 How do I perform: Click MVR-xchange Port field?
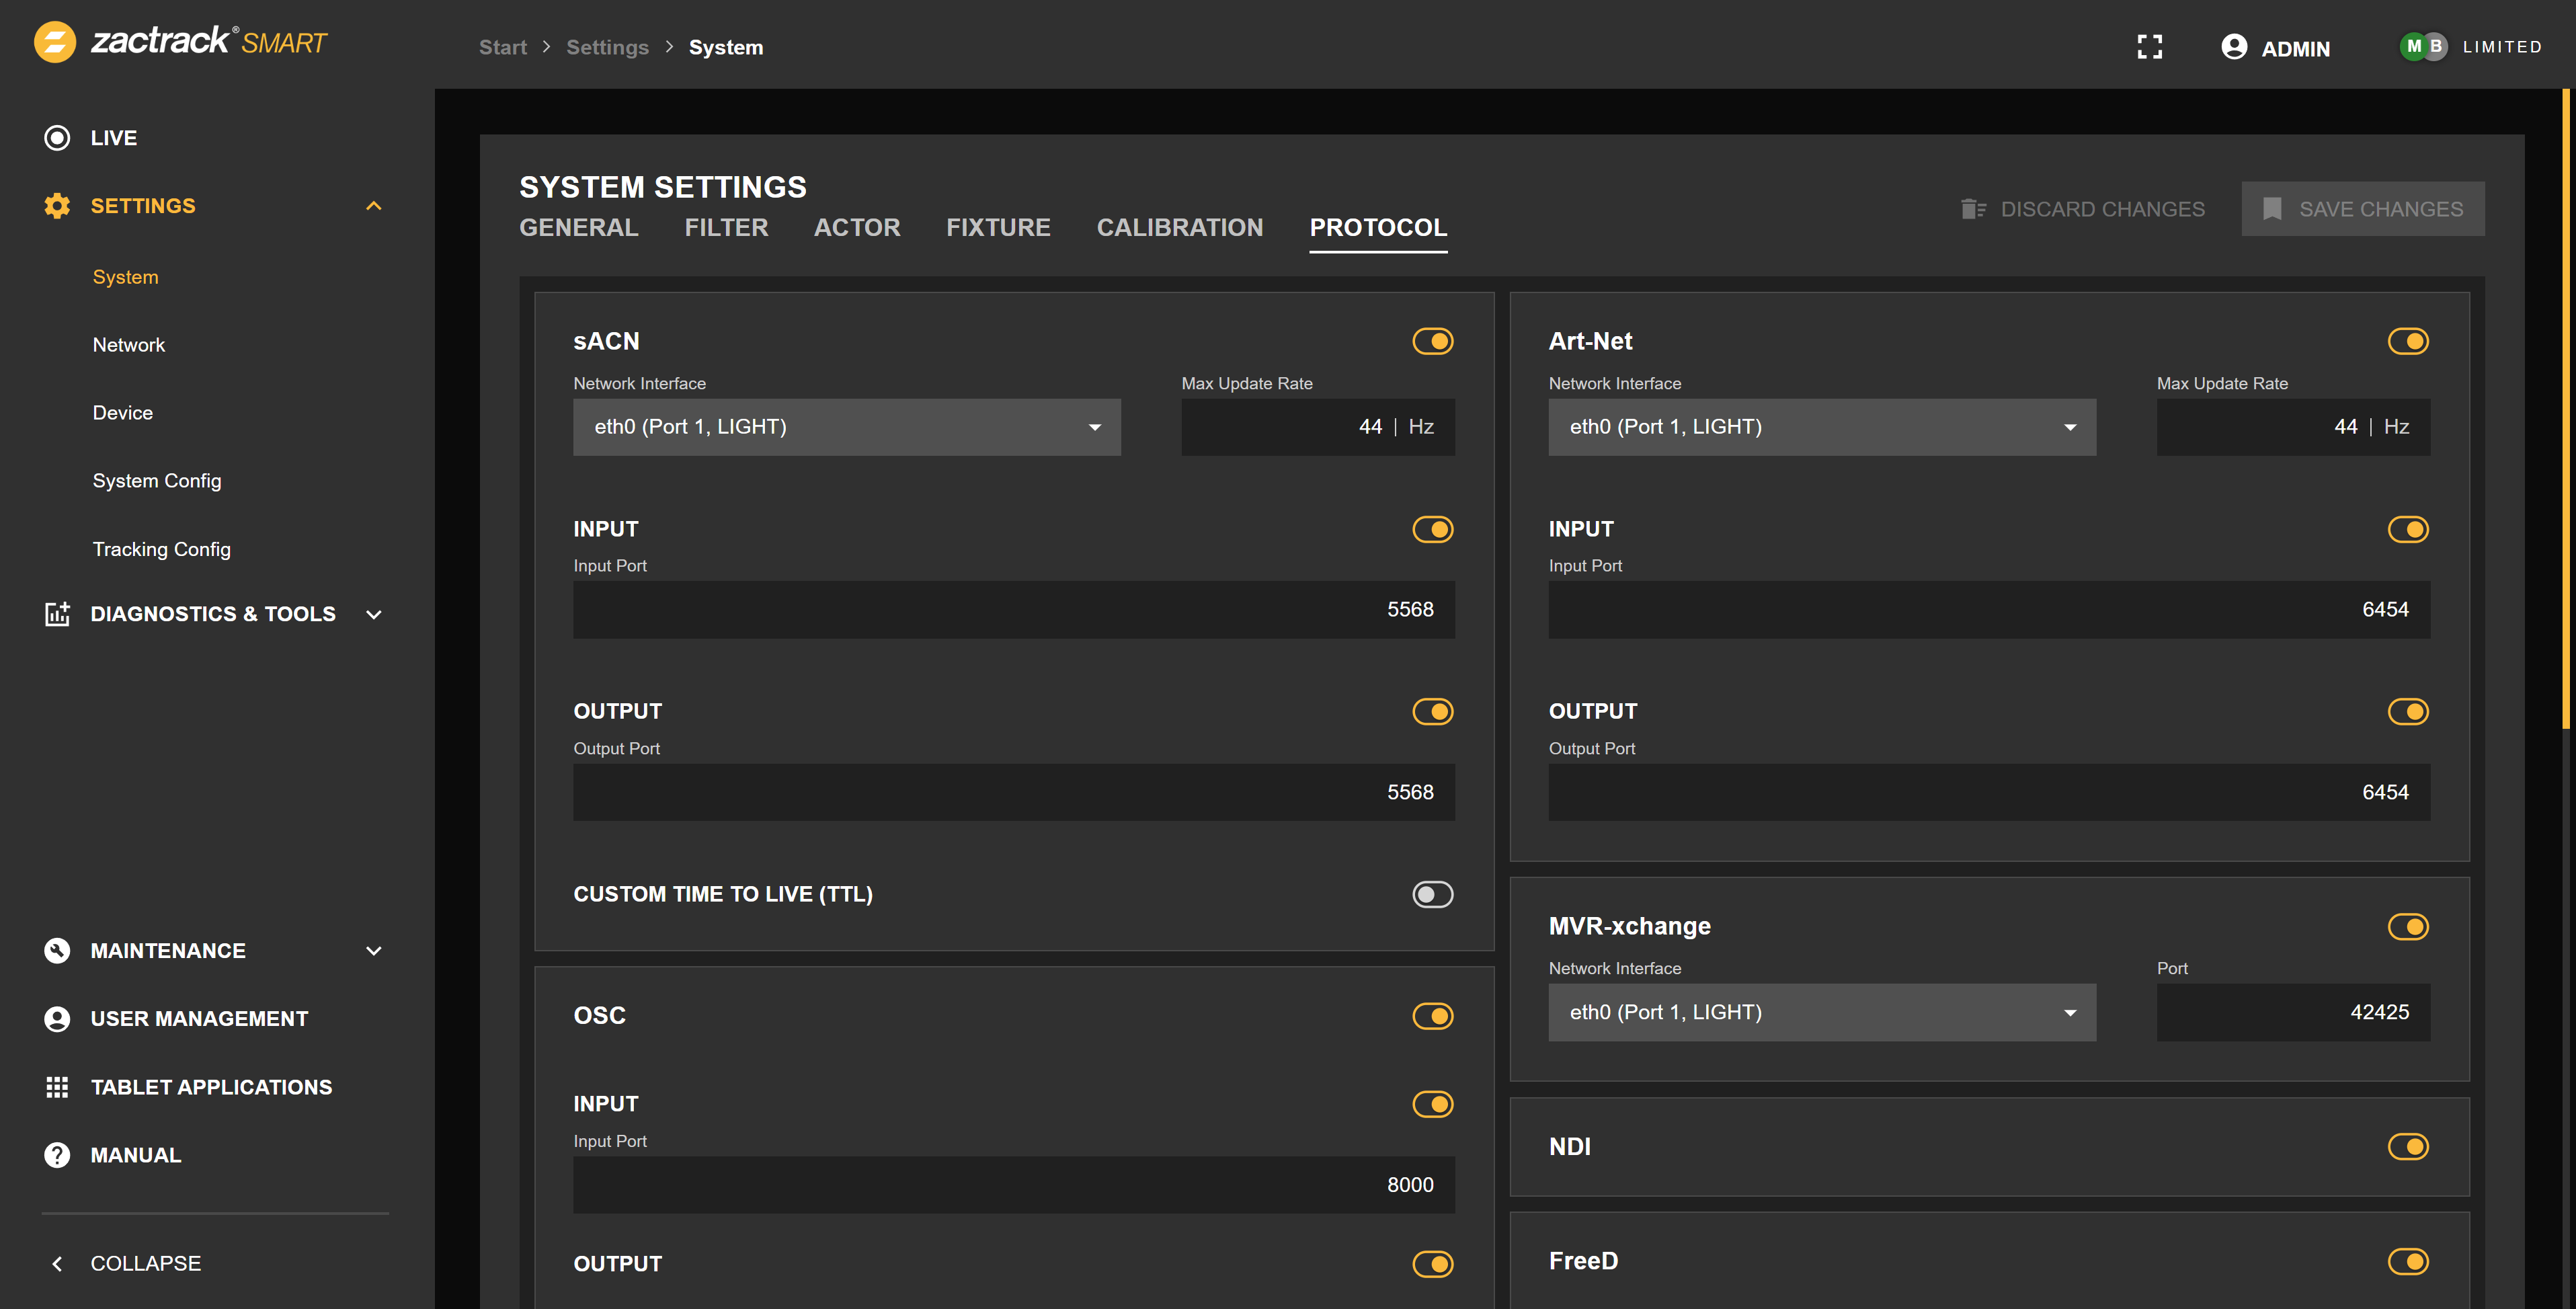point(2293,1012)
